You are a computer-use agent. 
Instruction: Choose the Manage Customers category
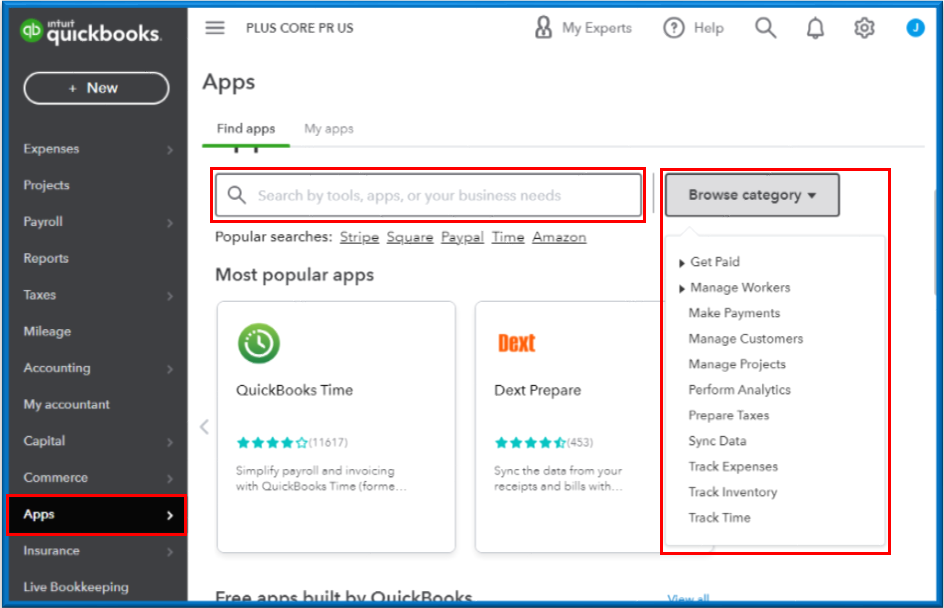tap(745, 339)
